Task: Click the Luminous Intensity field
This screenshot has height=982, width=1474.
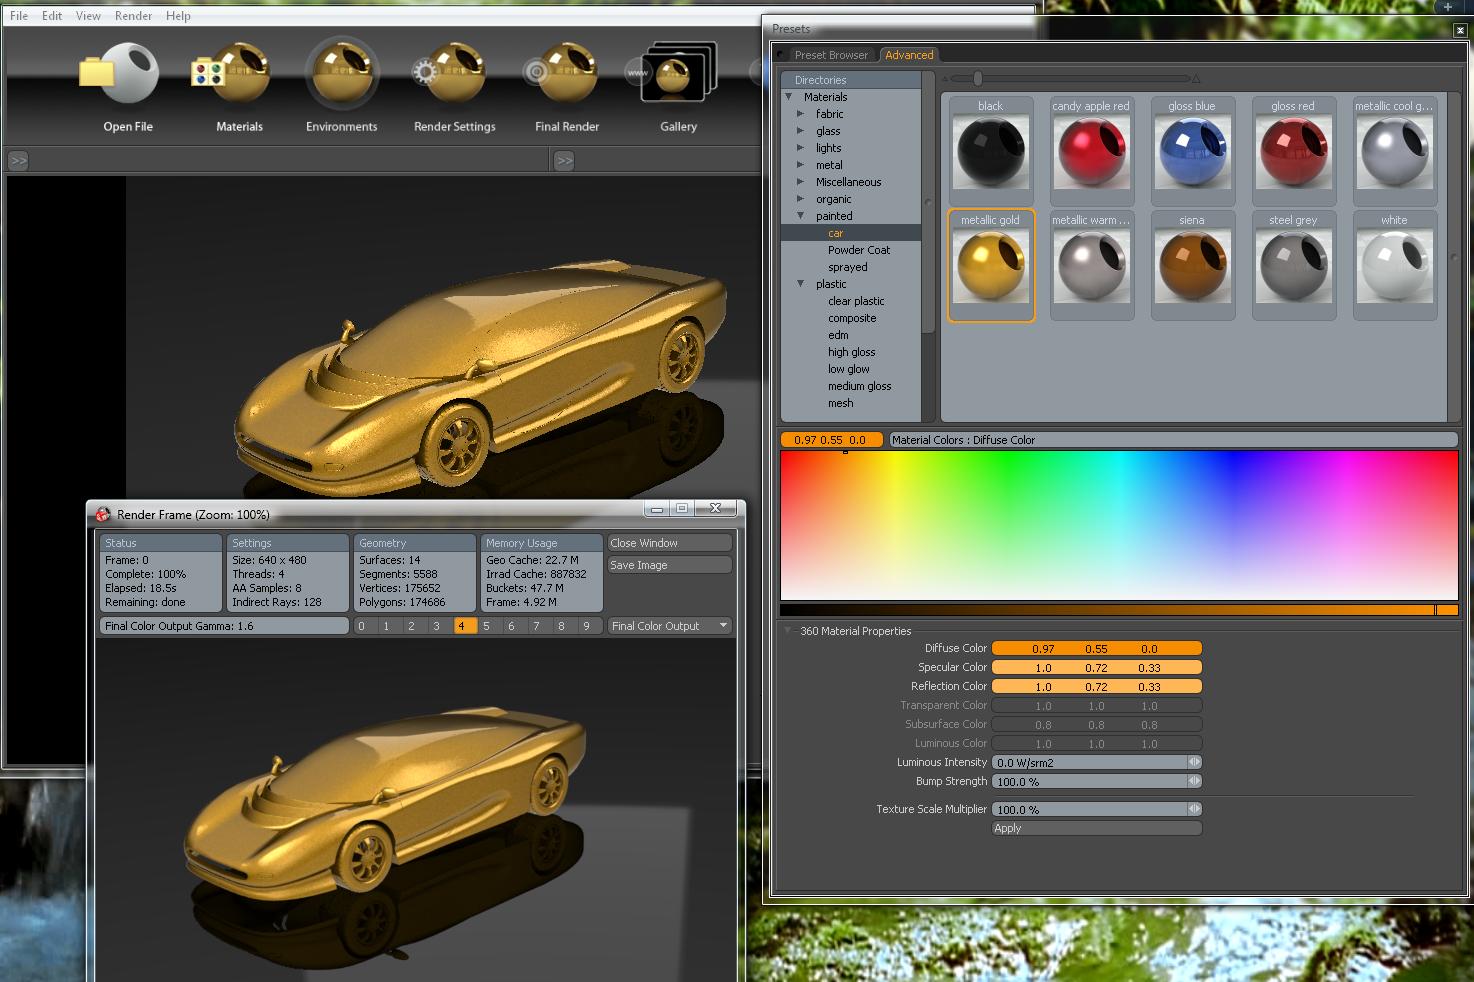Action: click(1089, 762)
